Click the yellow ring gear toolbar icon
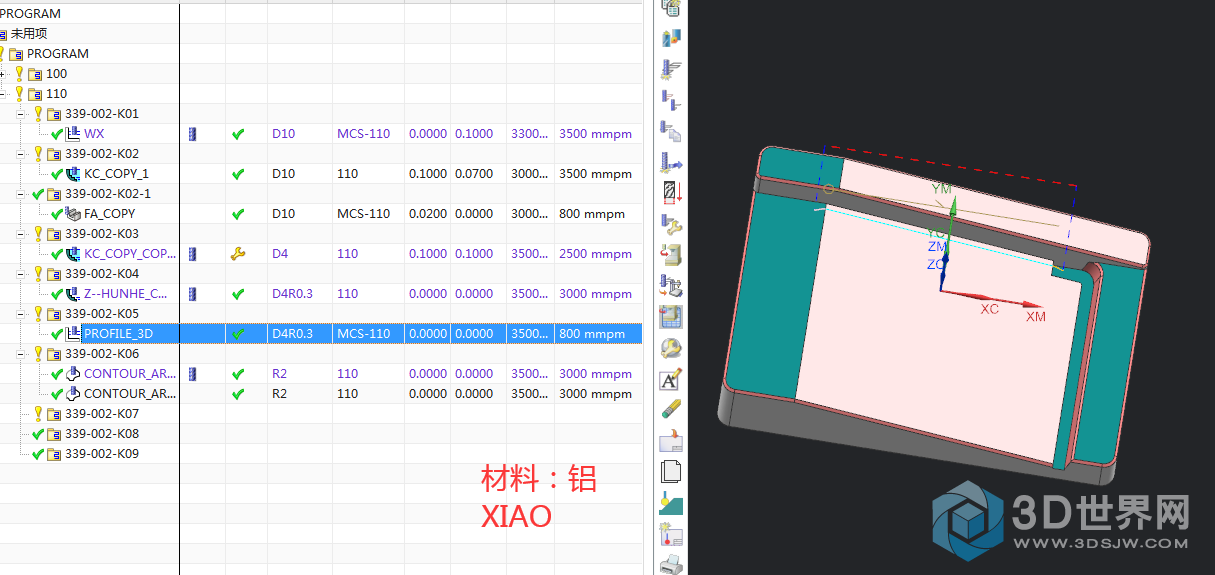 point(671,349)
